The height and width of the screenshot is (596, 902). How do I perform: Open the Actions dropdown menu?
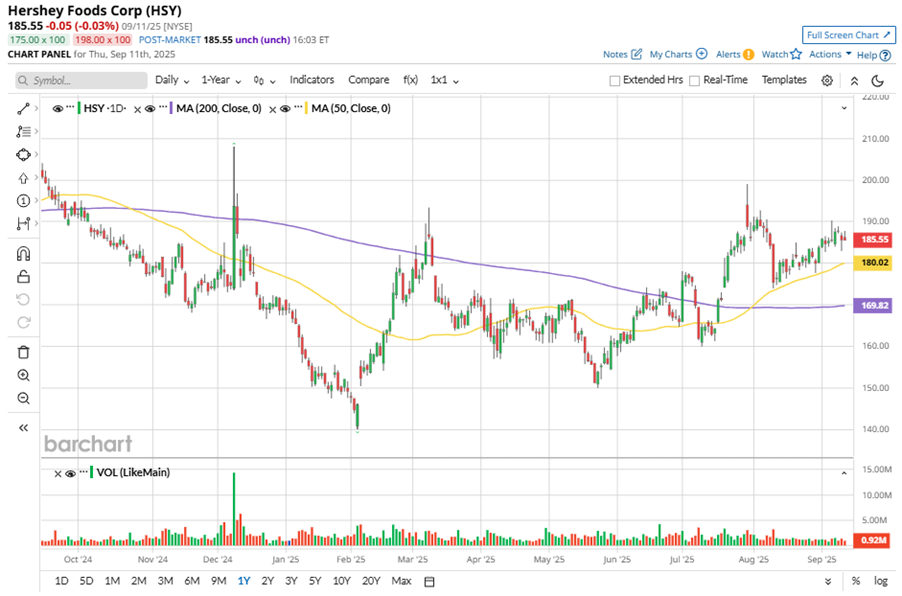830,54
